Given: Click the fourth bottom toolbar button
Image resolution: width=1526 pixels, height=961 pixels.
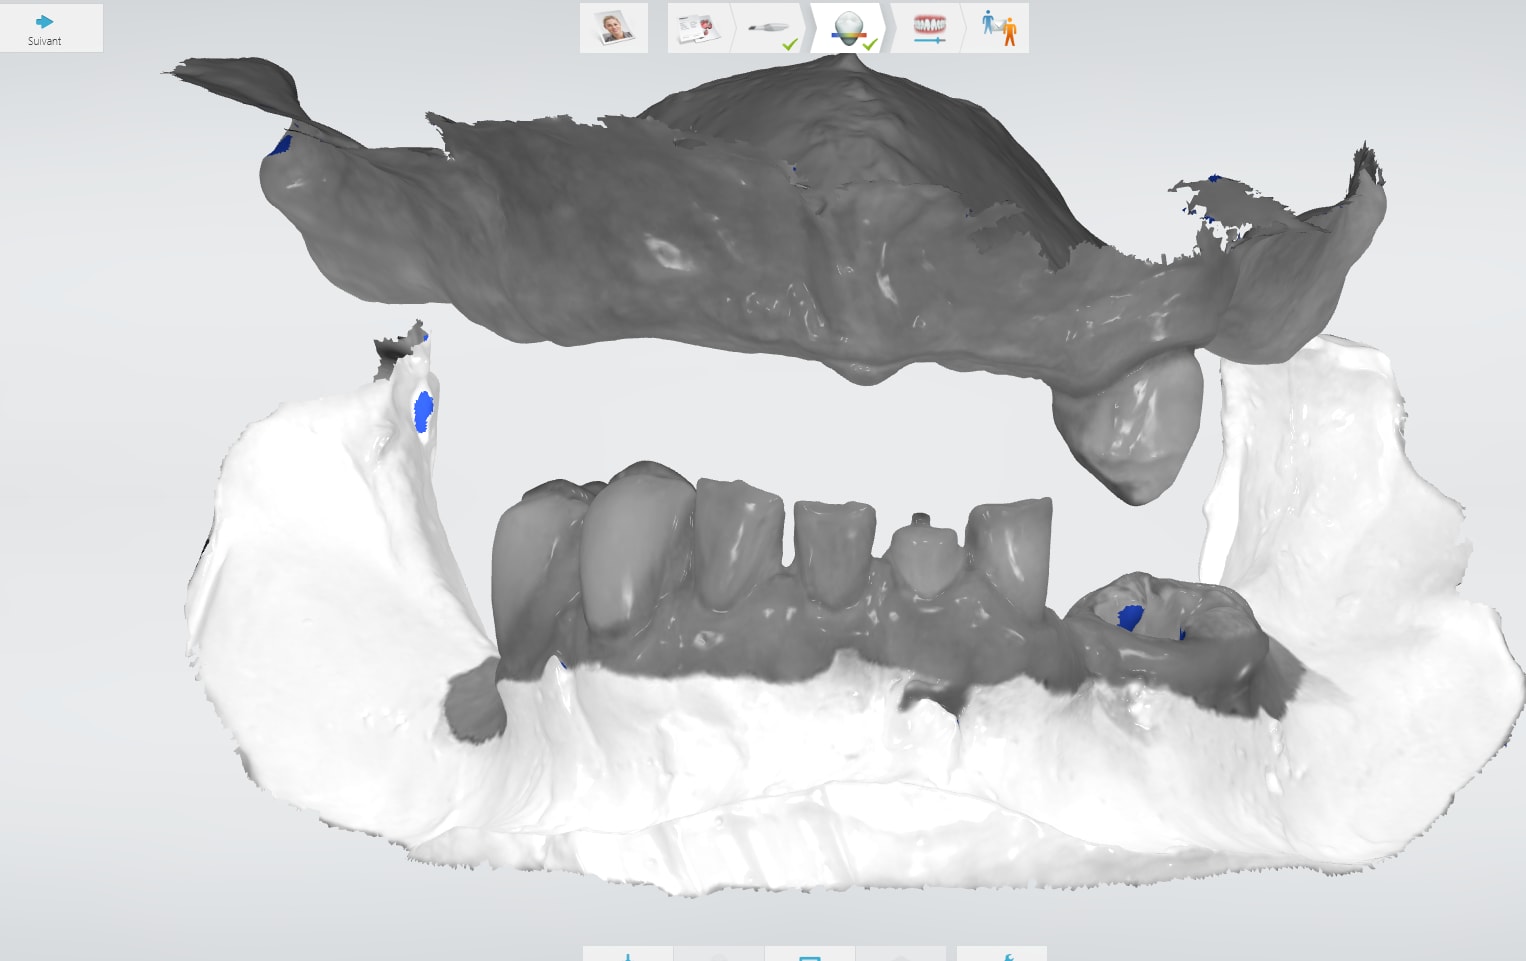Looking at the screenshot, I should pyautogui.click(x=901, y=954).
